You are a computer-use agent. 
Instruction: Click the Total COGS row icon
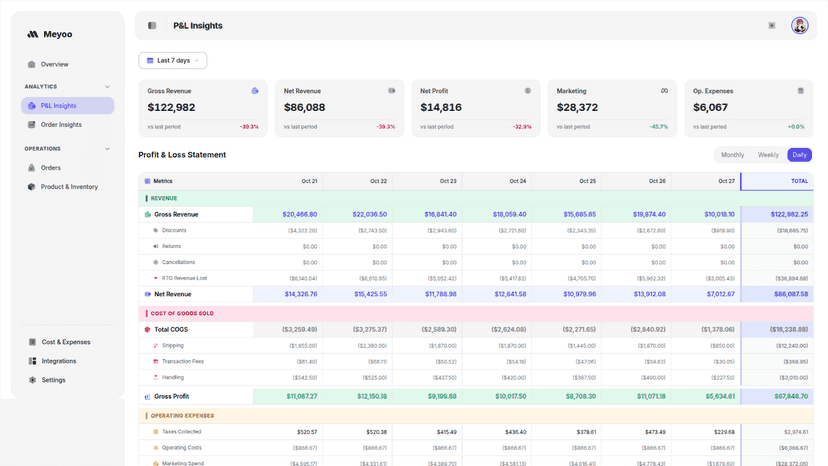click(148, 330)
